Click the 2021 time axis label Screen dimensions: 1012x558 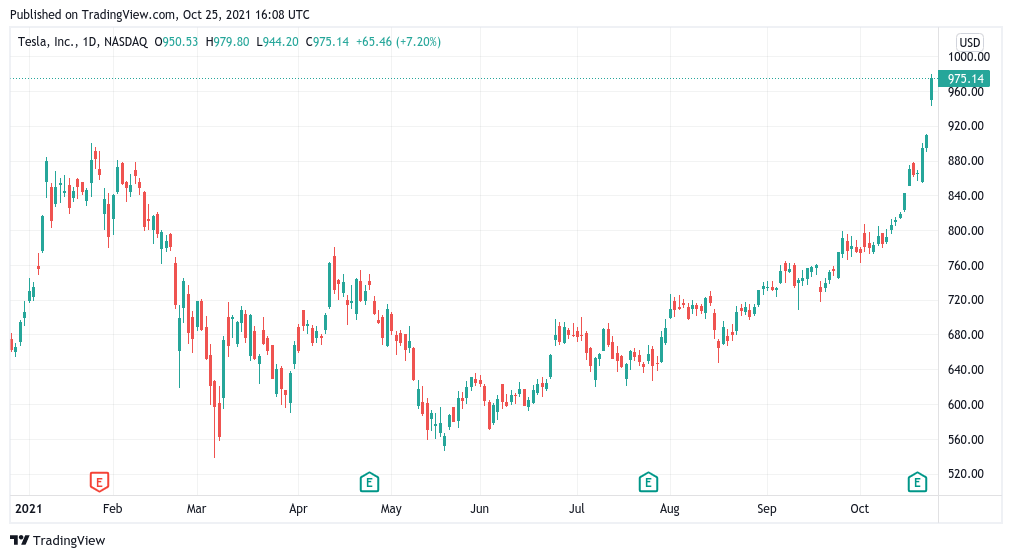click(x=28, y=508)
